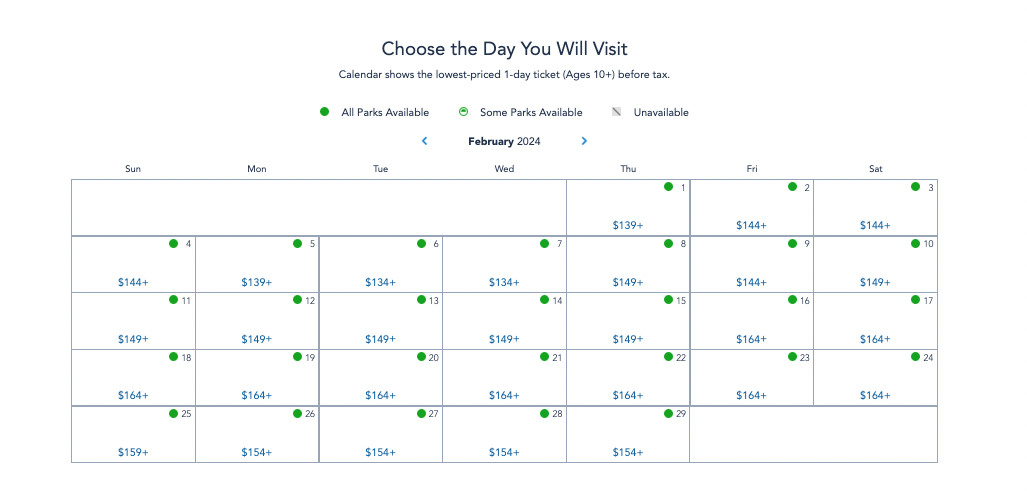Screen dimensions: 1027x496
Task: Choose February 3 for your visit
Action: tap(875, 208)
